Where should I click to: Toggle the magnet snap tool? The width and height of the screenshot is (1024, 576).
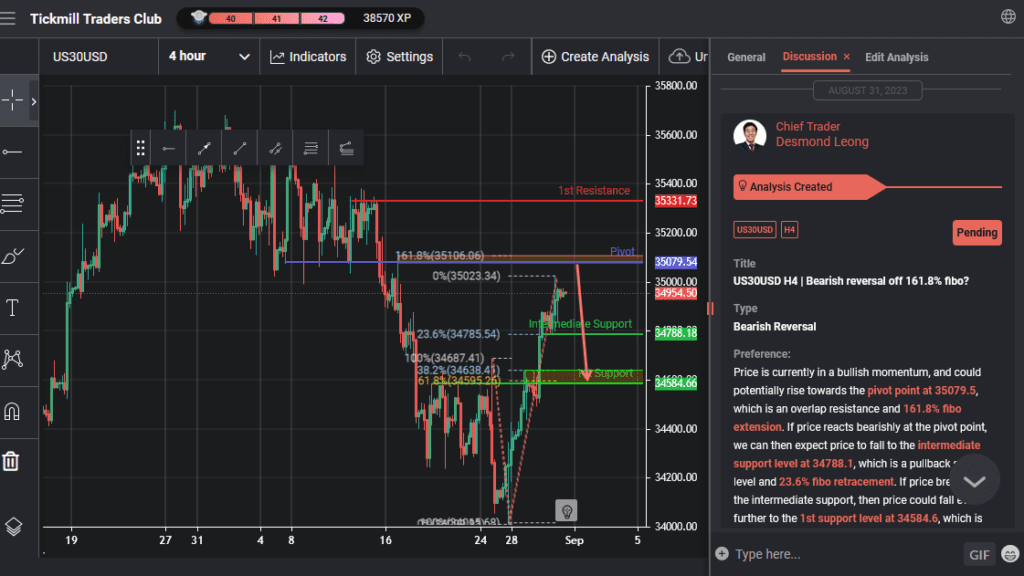[15, 410]
